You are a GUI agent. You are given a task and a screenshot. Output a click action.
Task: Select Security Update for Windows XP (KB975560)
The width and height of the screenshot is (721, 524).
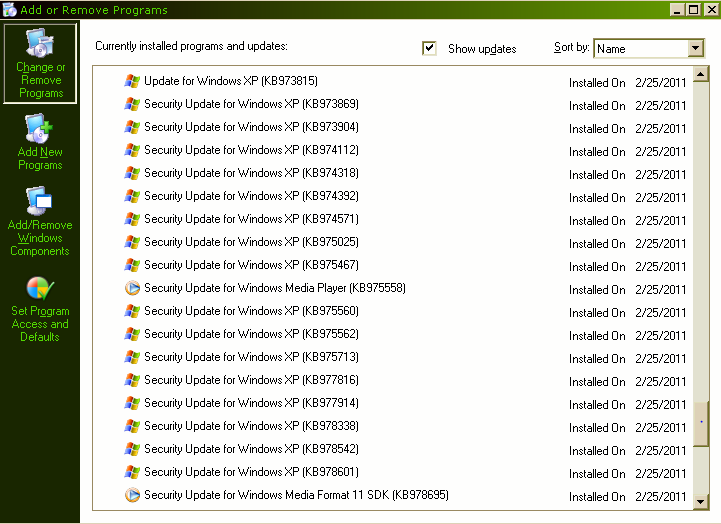point(251,311)
